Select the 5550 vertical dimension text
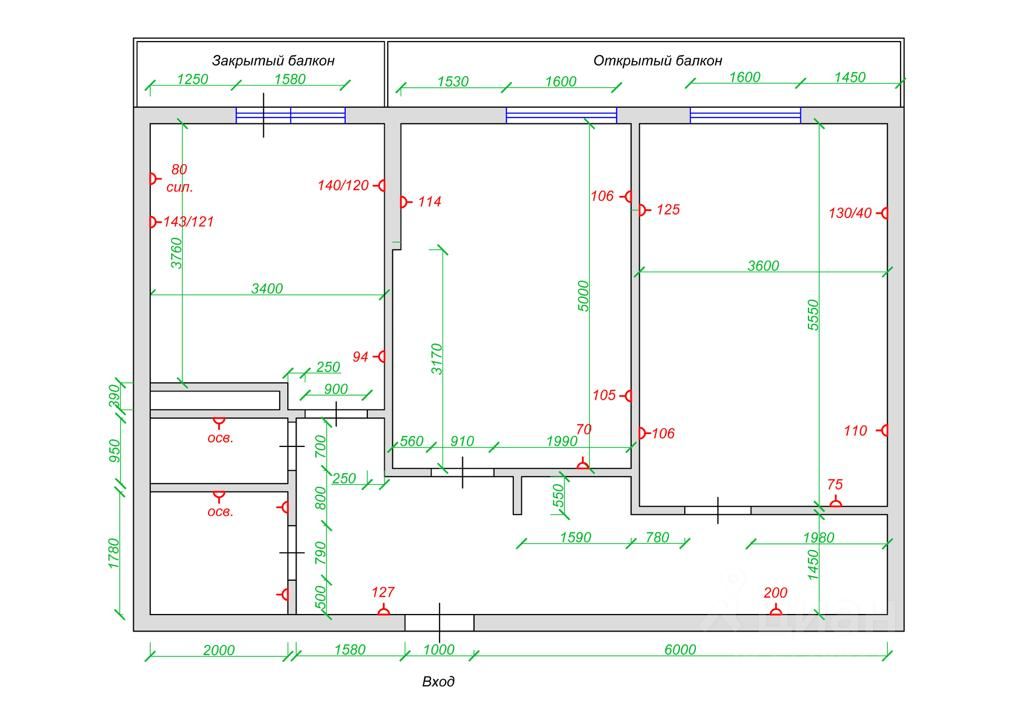The width and height of the screenshot is (1024, 724). point(813,315)
